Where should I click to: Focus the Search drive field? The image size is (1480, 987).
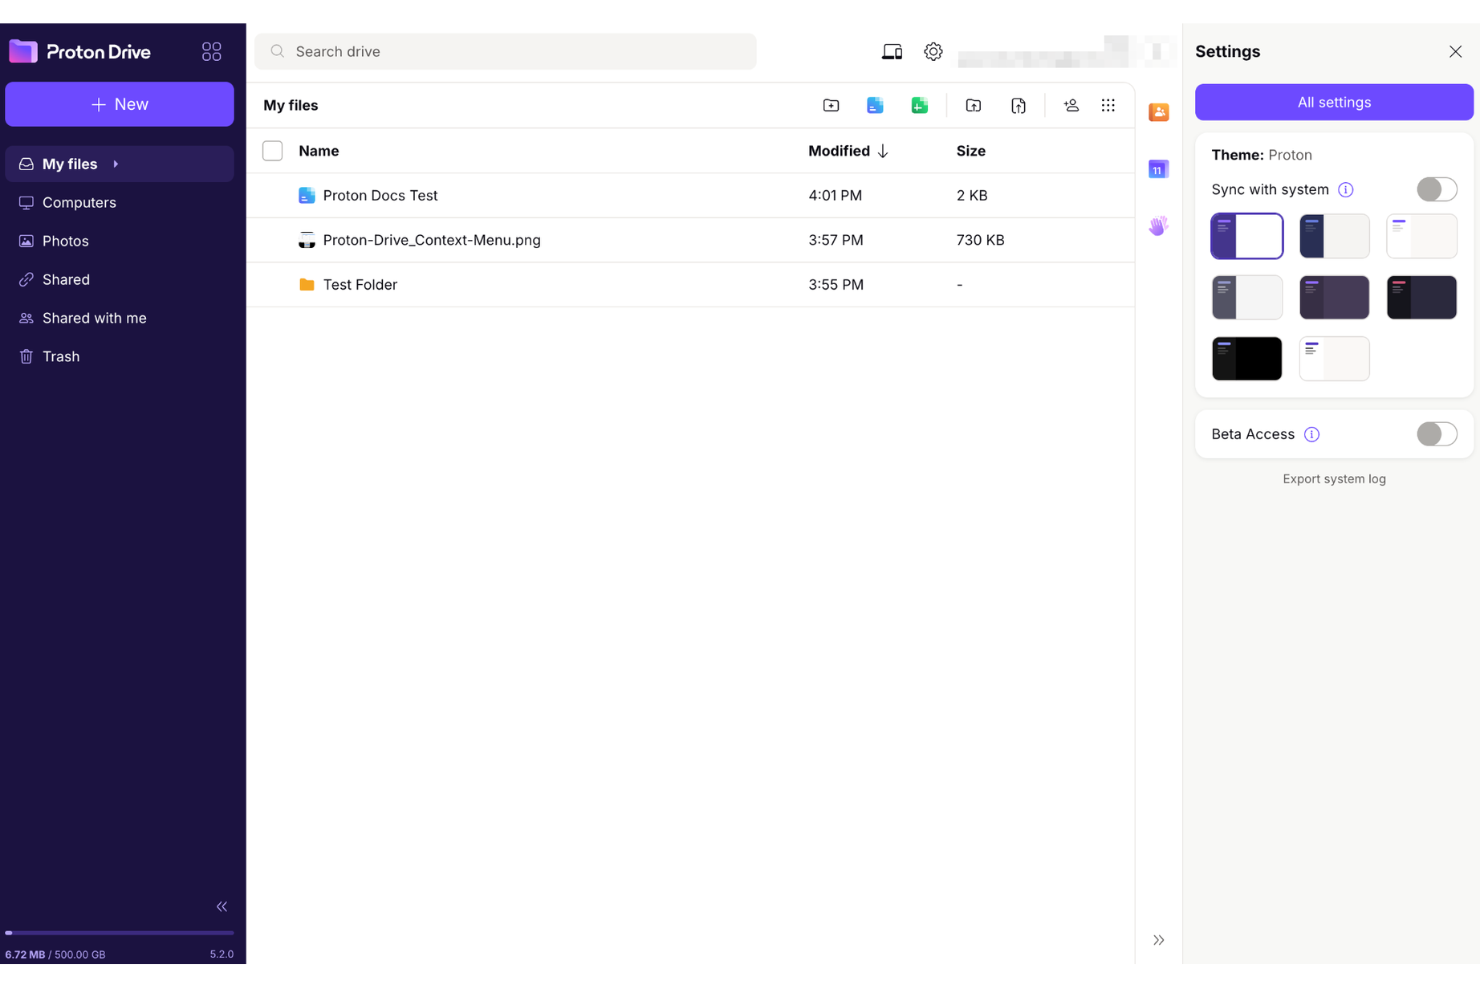click(x=505, y=51)
